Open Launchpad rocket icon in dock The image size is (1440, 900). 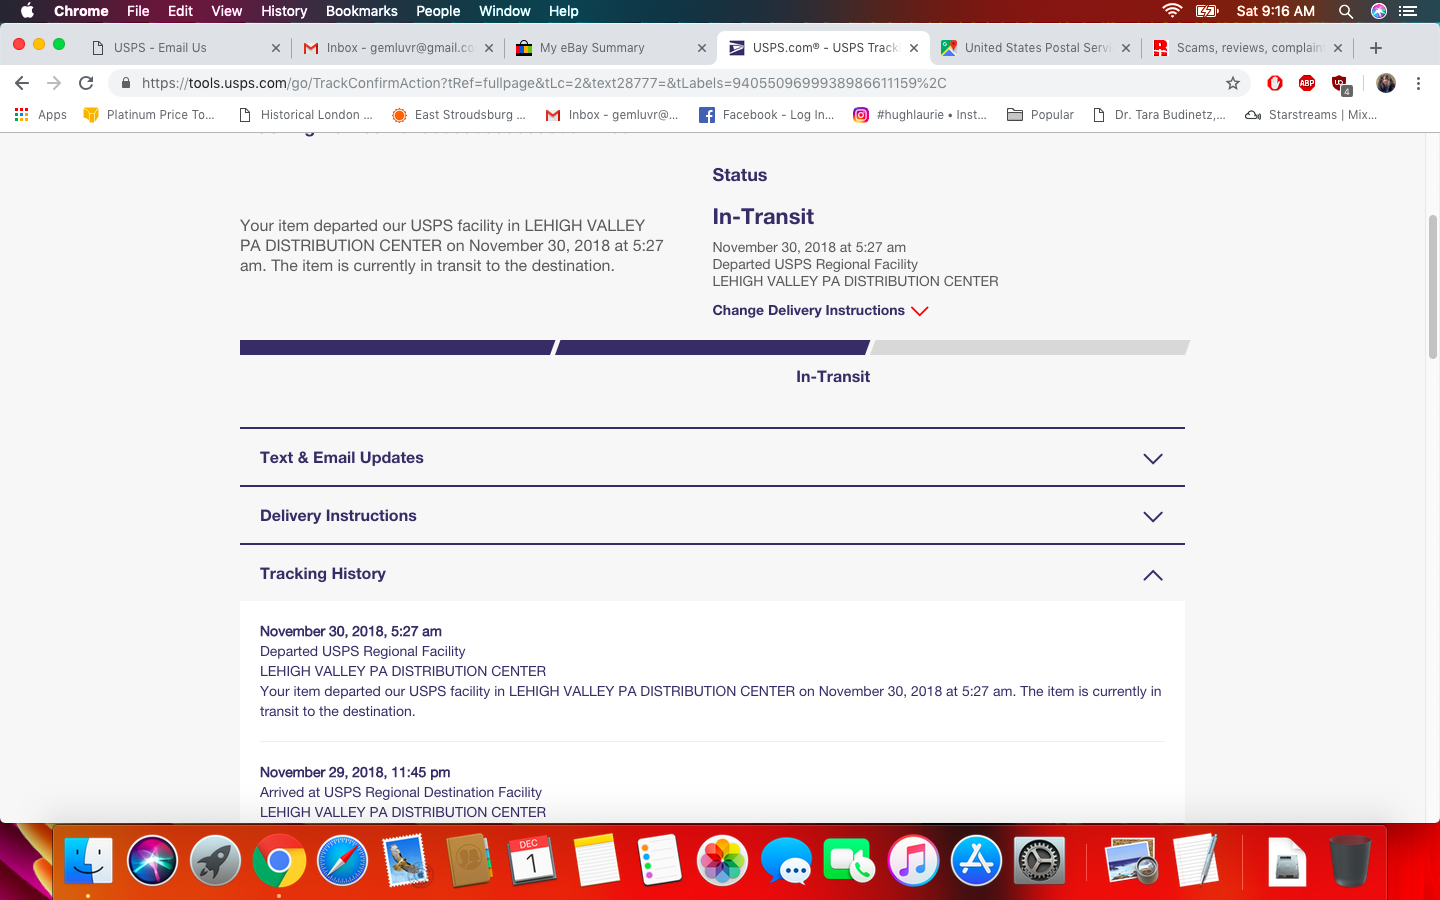click(x=215, y=860)
